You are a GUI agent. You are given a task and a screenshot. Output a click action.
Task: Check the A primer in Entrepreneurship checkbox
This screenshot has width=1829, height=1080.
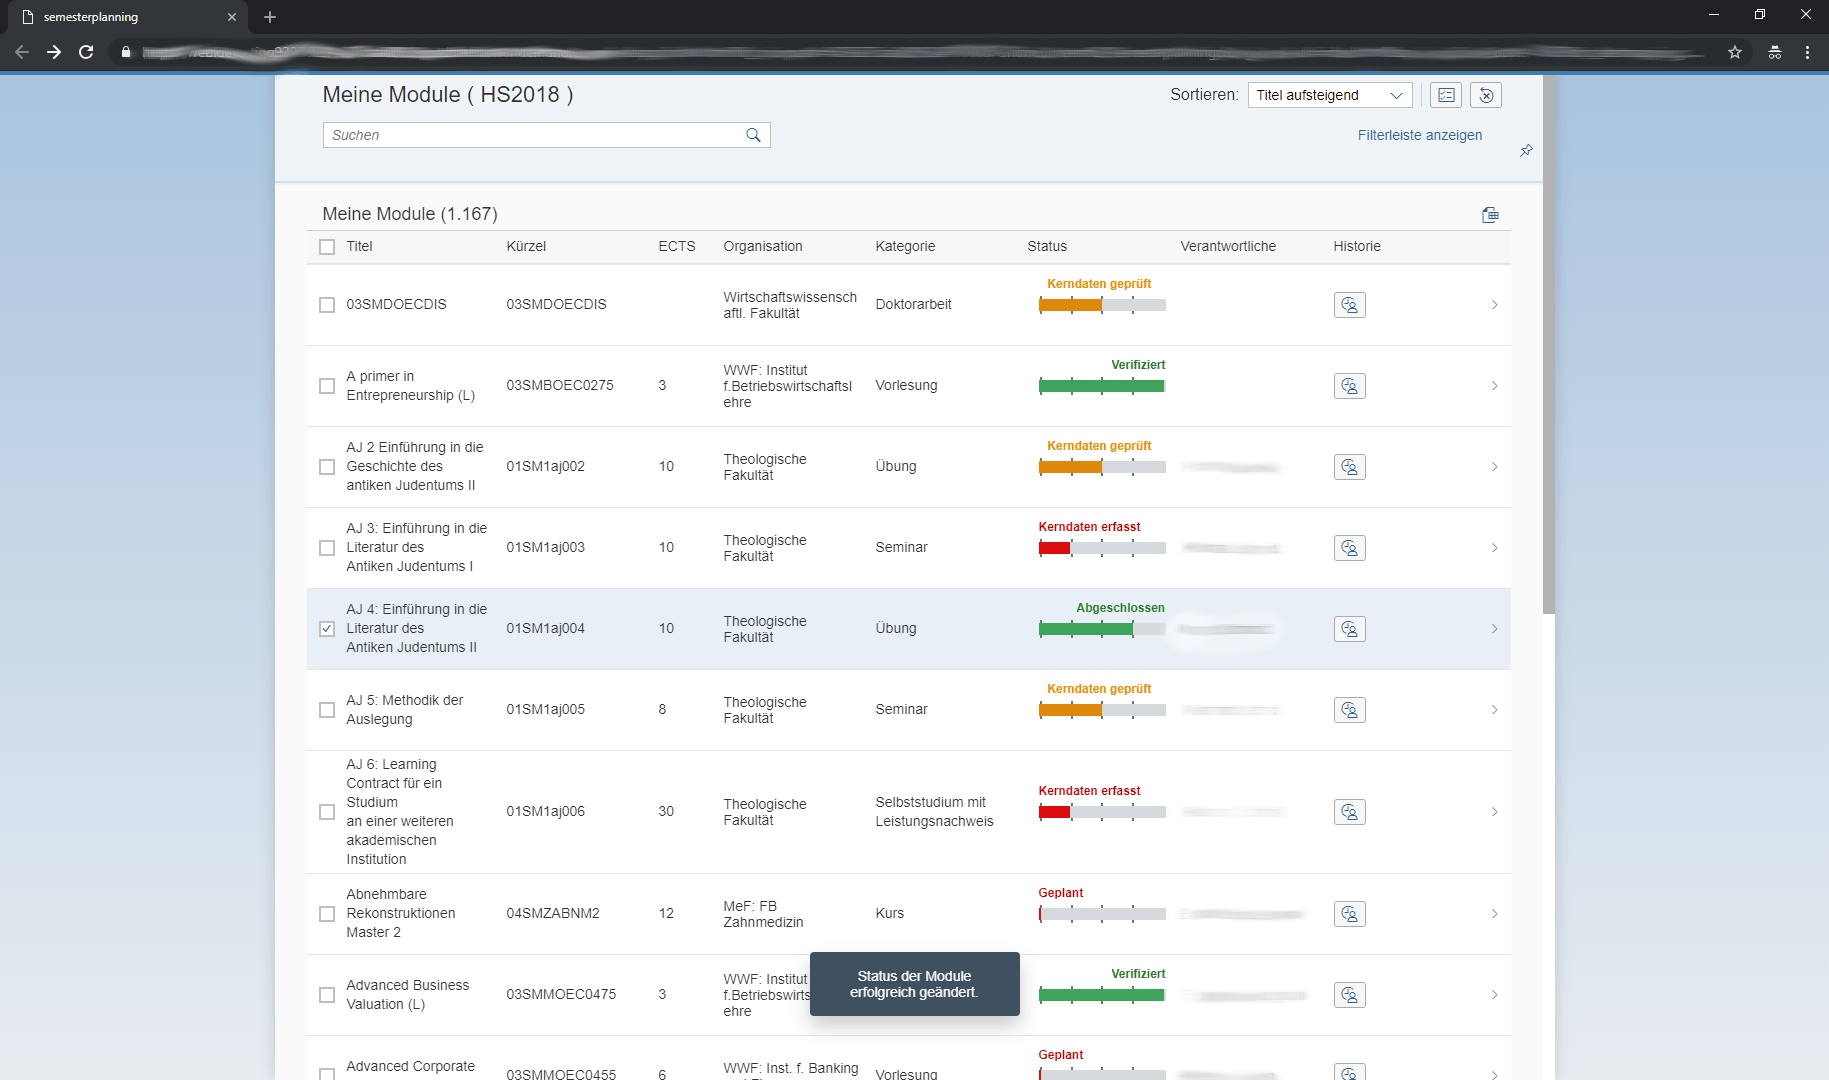(327, 385)
